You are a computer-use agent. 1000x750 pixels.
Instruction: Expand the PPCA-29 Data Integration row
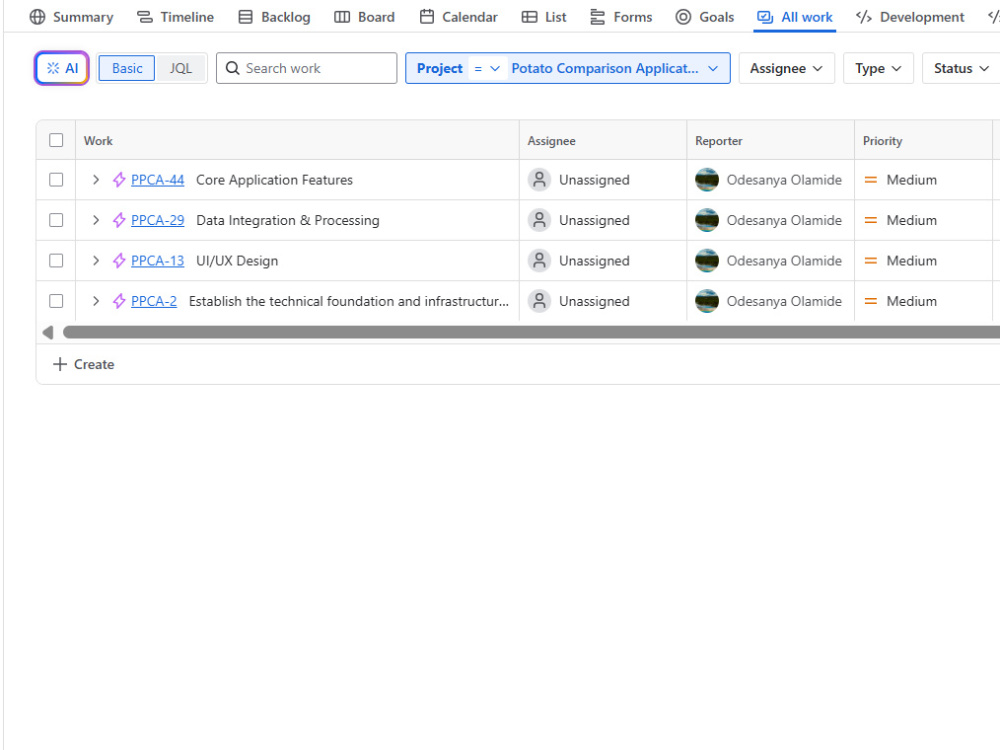(96, 220)
